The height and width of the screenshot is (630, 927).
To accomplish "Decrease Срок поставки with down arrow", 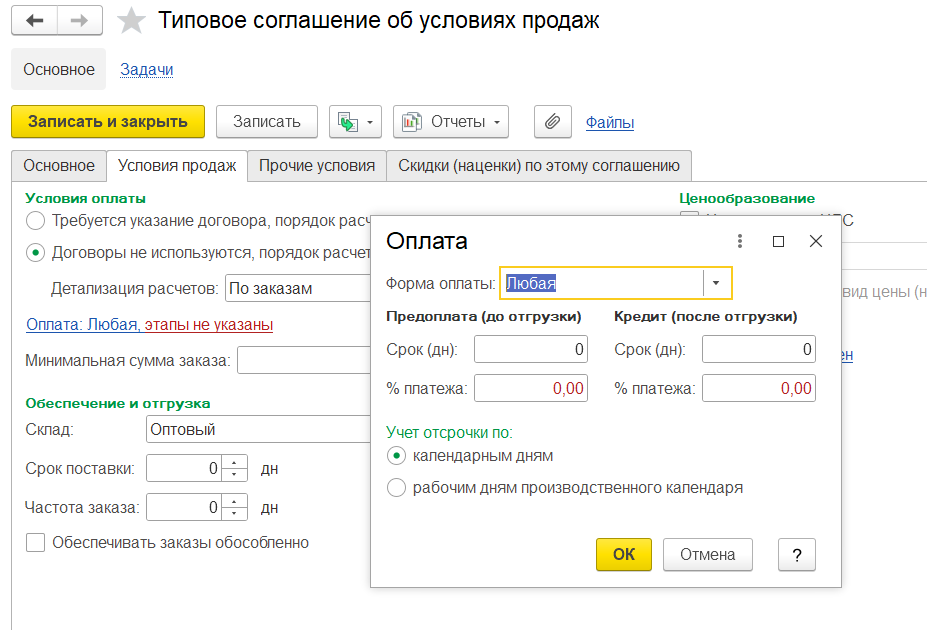I will [x=235, y=475].
